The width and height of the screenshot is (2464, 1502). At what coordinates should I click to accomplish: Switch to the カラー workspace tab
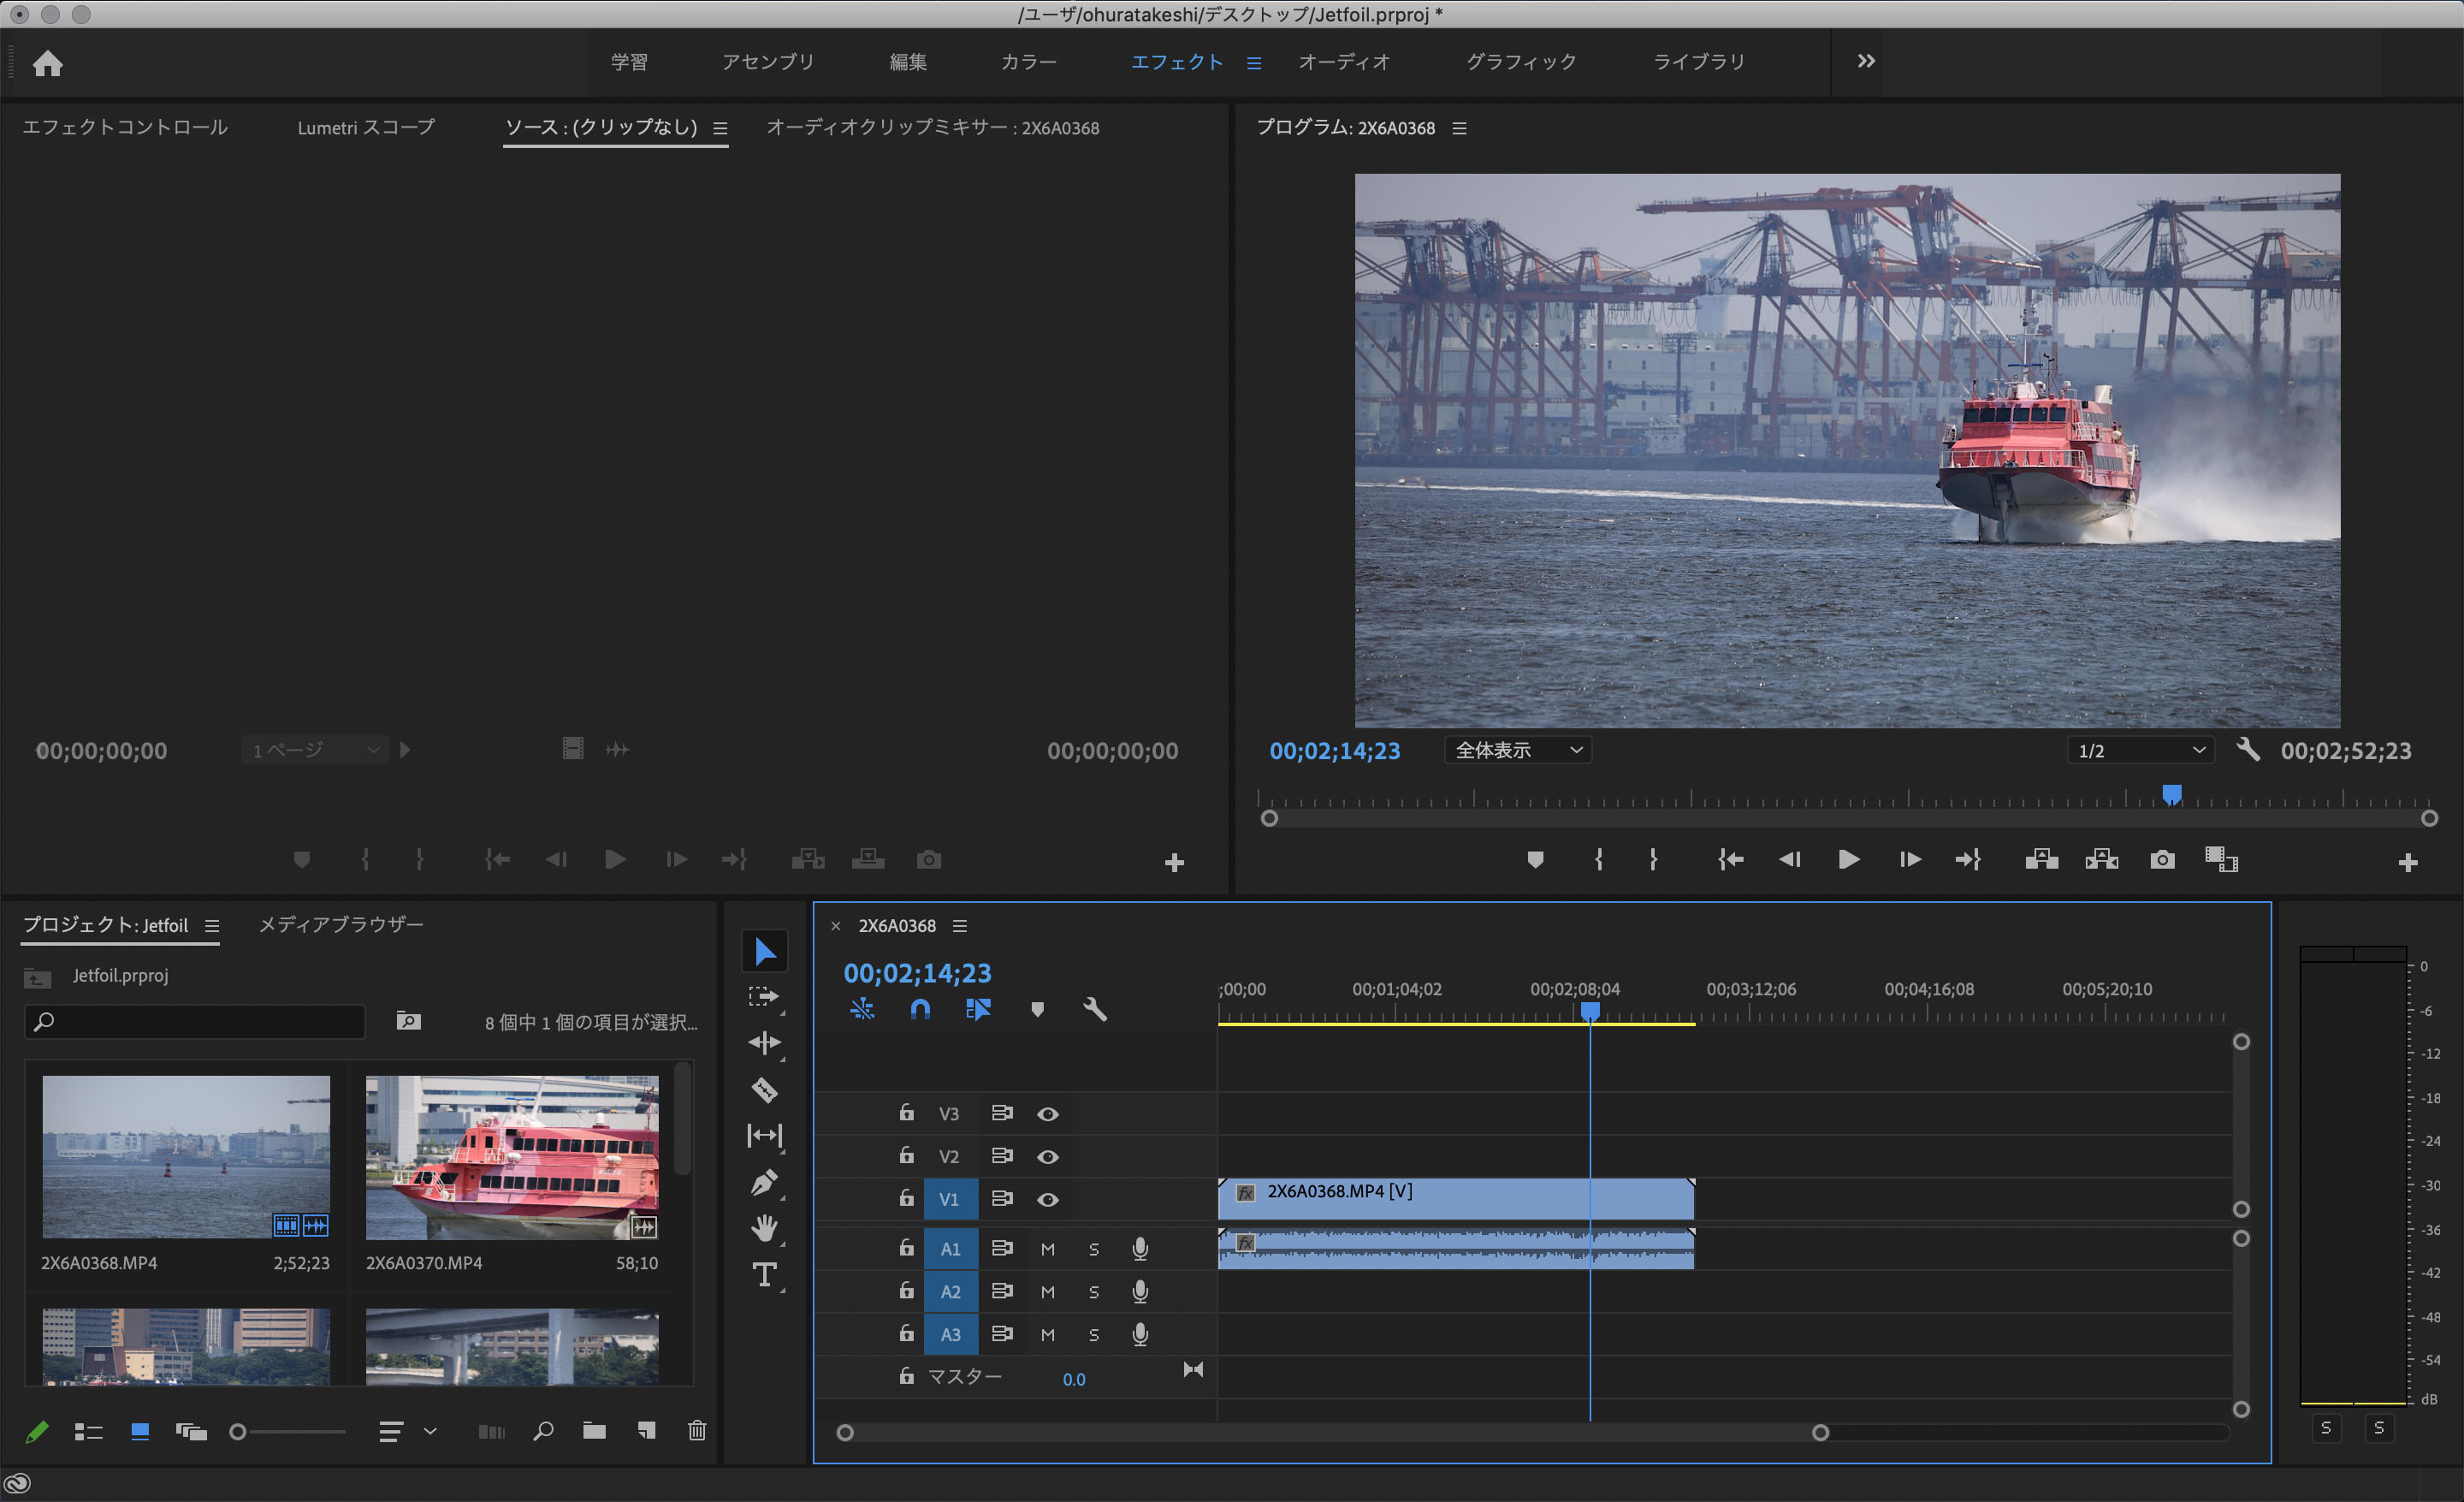pos(1028,62)
